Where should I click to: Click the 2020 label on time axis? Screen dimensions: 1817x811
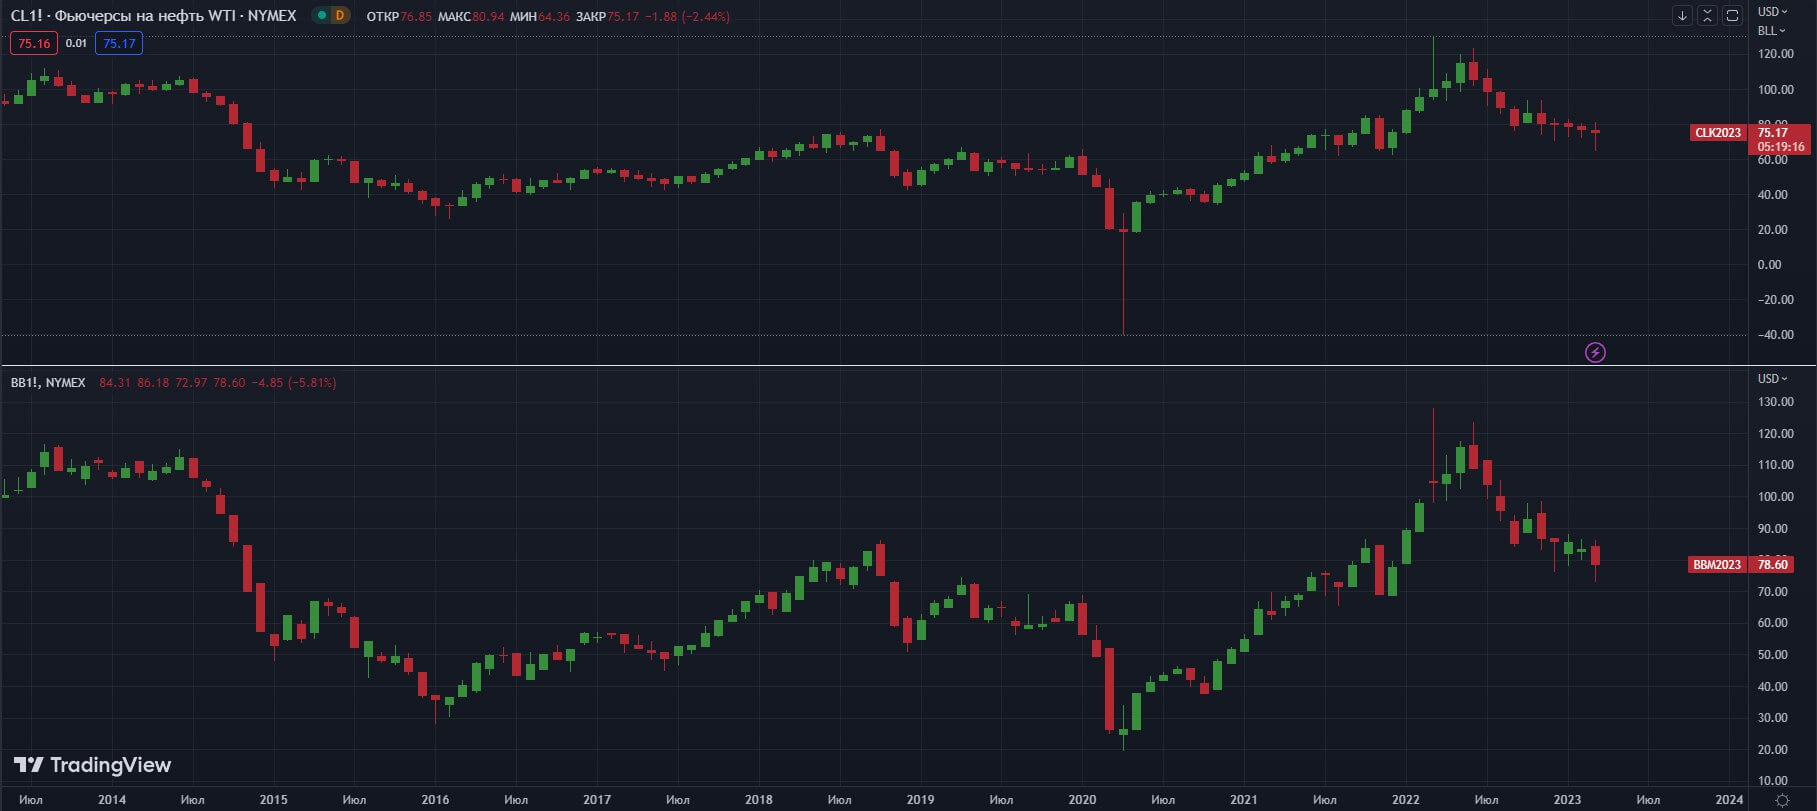[1082, 799]
